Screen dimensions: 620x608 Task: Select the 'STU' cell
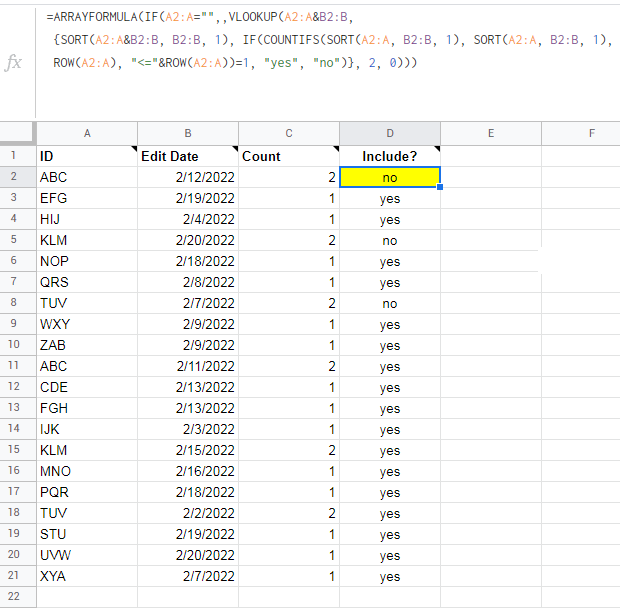click(x=87, y=534)
